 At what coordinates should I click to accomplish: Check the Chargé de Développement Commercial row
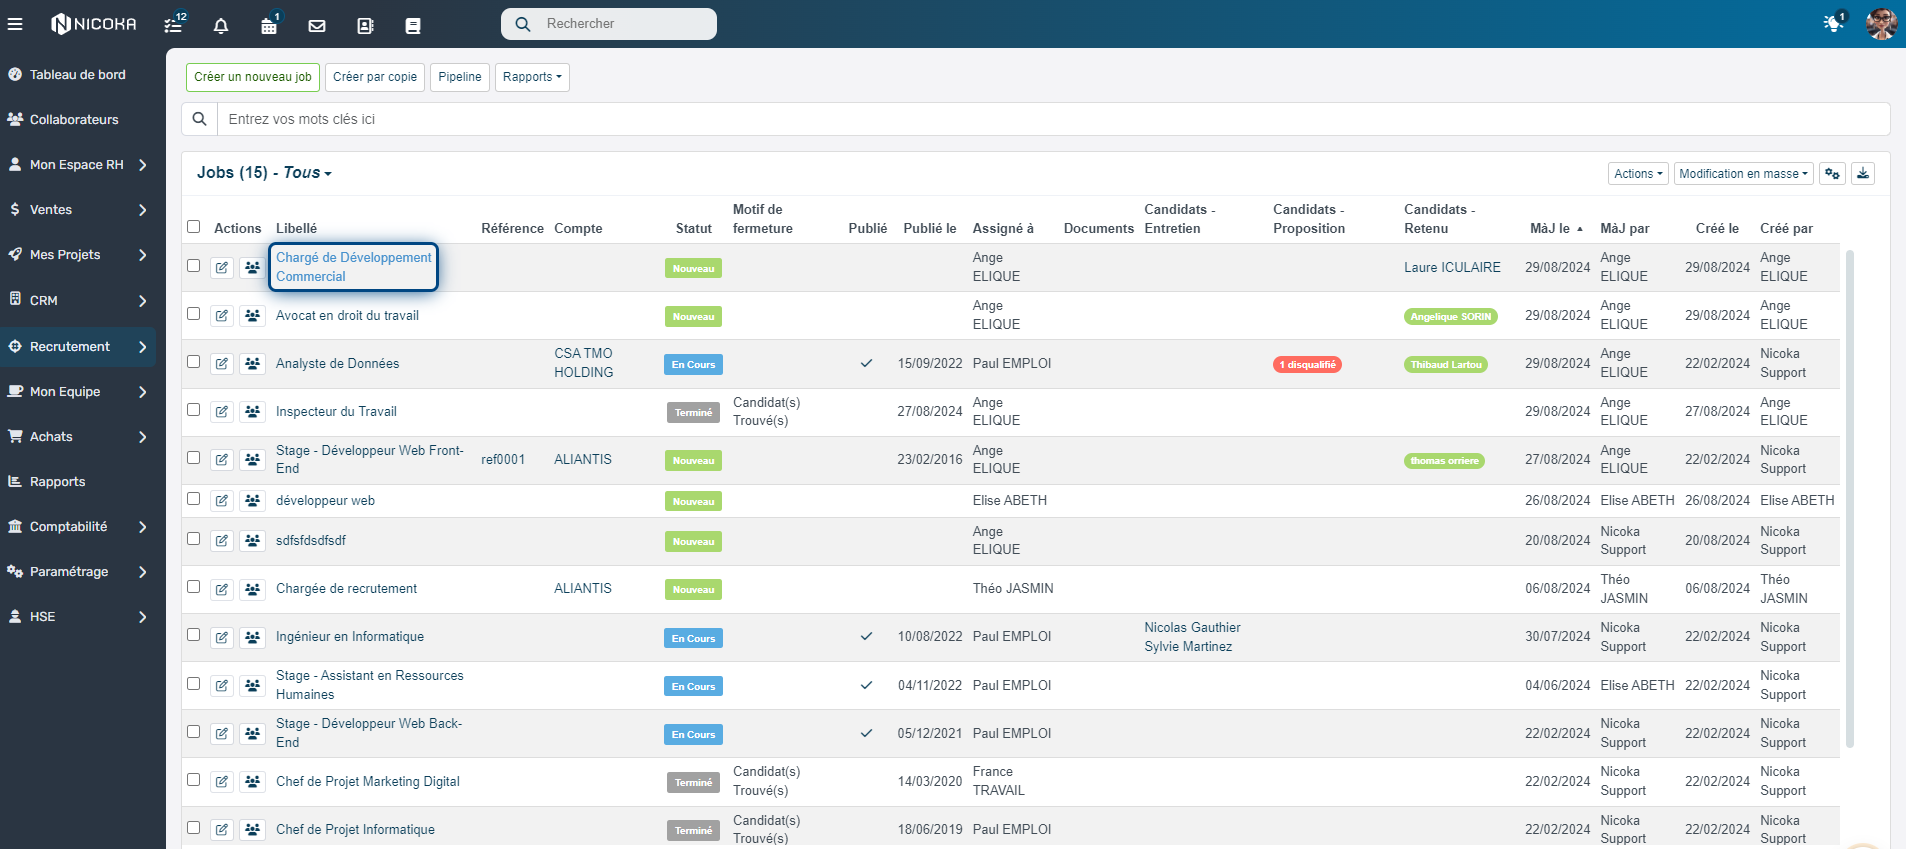pos(194,266)
